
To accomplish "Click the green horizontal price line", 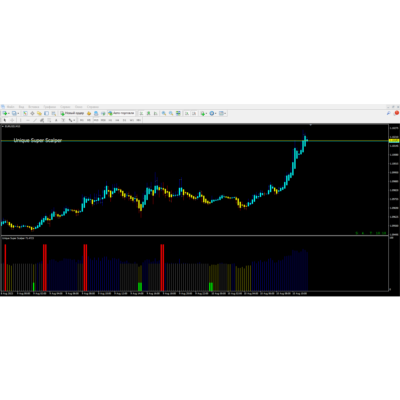I will [x=194, y=141].
